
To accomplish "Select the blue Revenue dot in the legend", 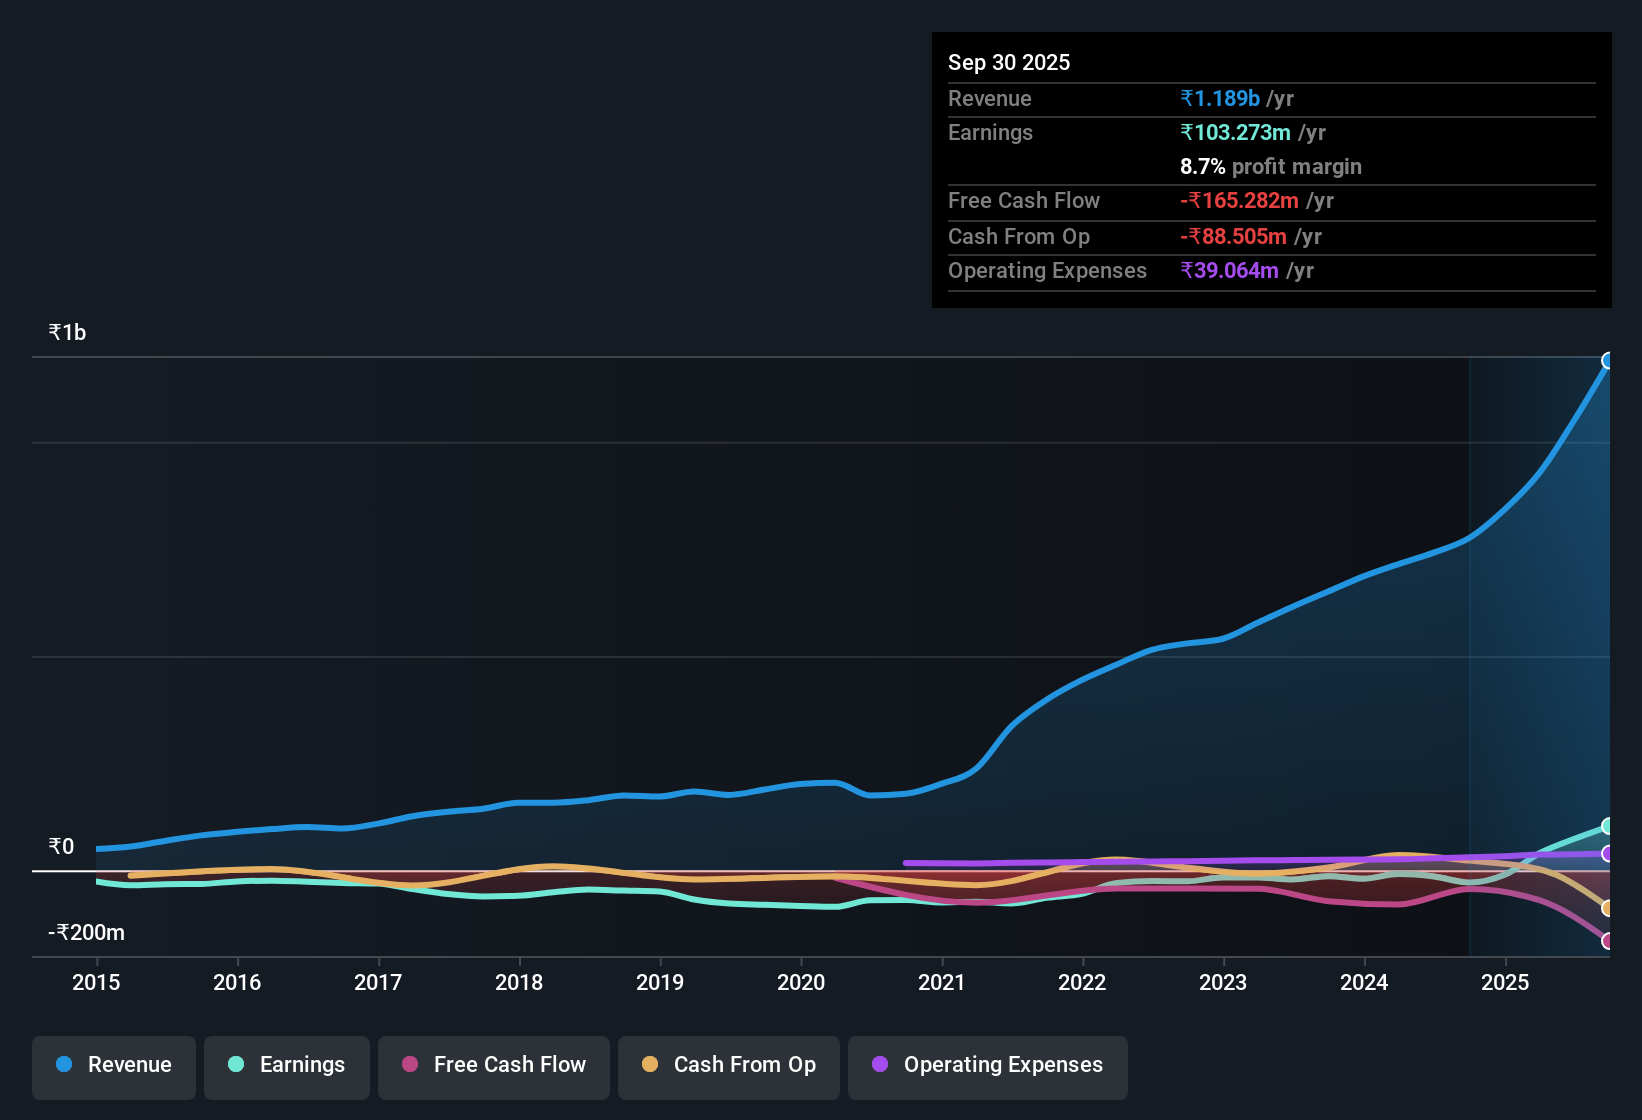I will pos(63,1064).
